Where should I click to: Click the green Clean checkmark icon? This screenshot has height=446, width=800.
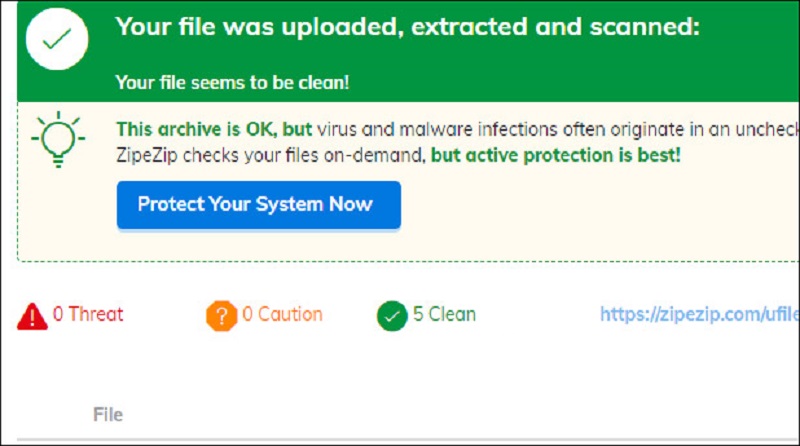(392, 316)
